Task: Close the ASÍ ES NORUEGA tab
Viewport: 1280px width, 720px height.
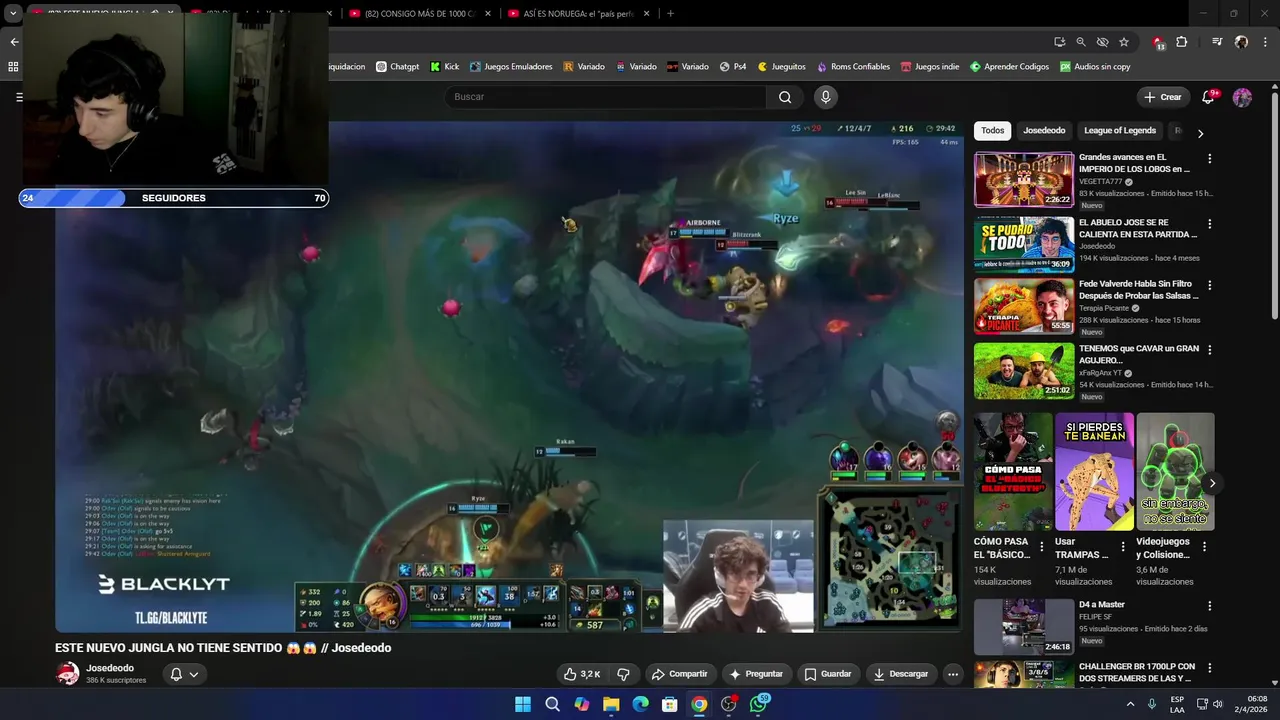Action: [646, 13]
